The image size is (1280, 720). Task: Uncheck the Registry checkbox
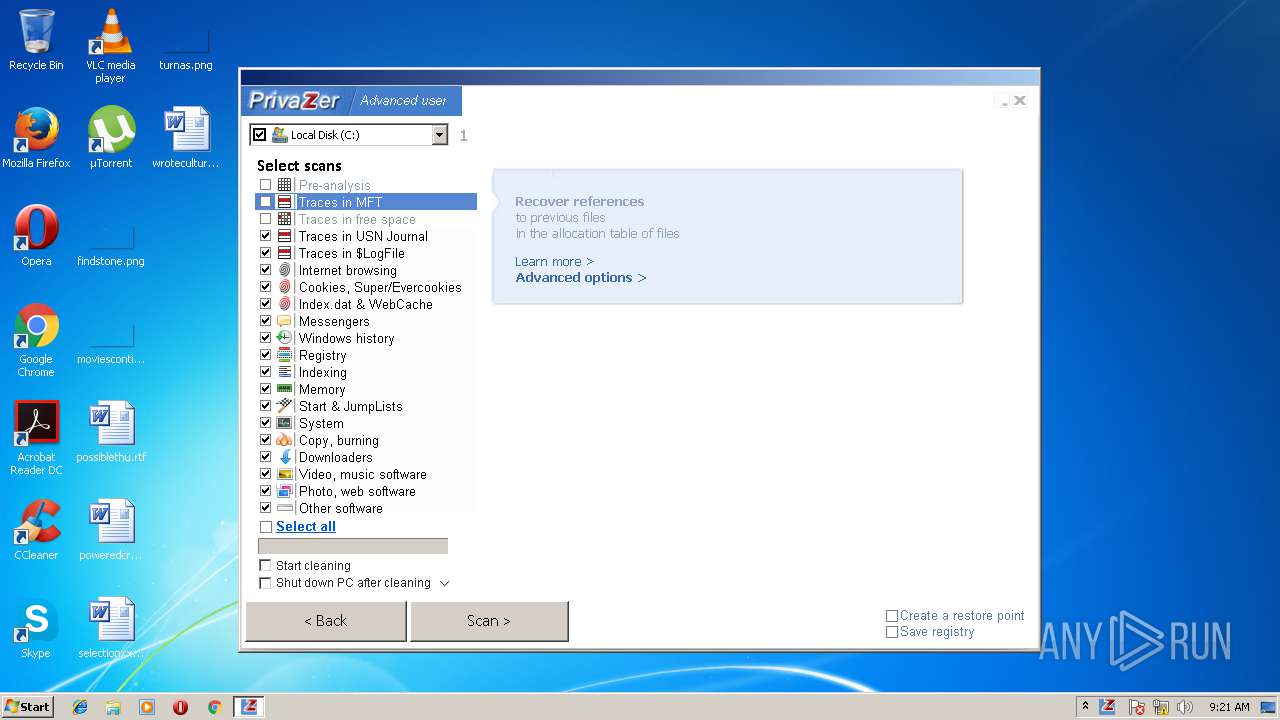(265, 355)
